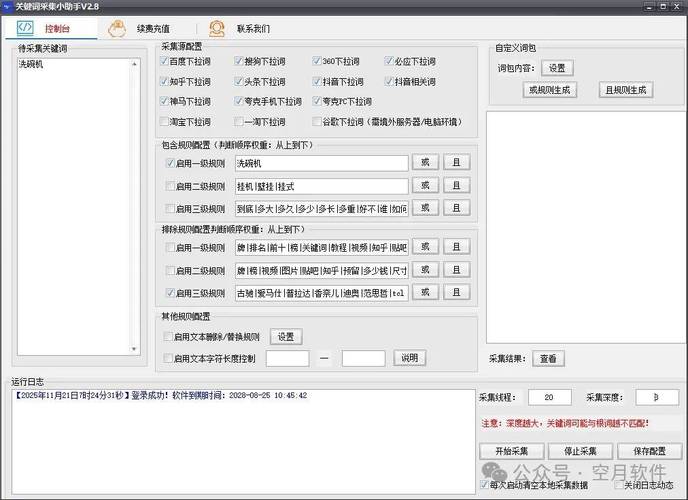Click 且 button beside 吉驰 rule

(457, 293)
